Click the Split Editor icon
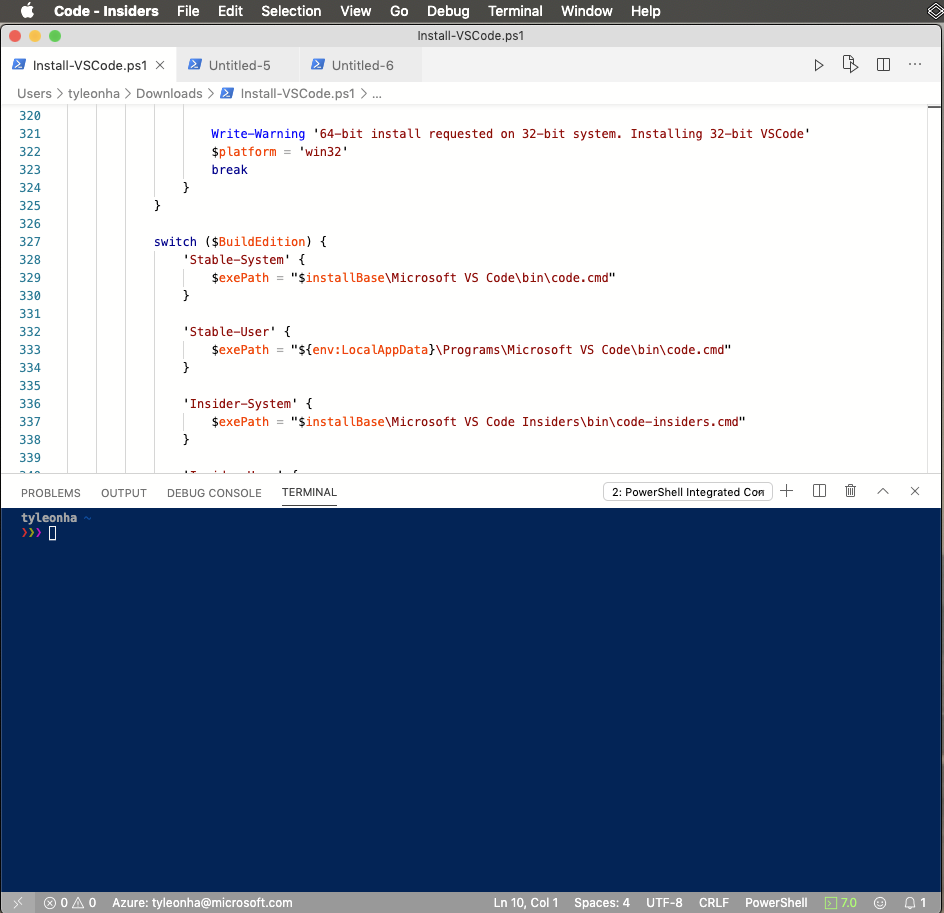944x913 pixels. tap(883, 63)
